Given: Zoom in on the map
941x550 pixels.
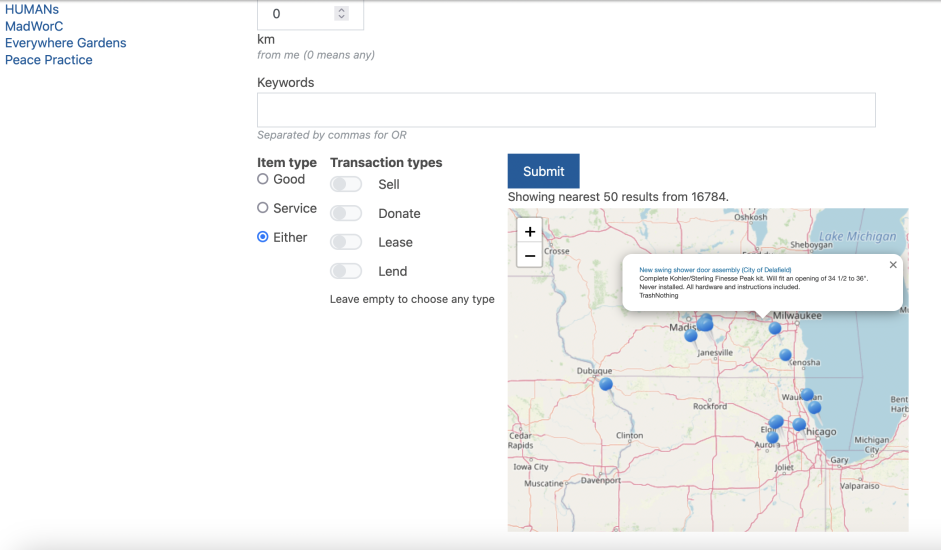Looking at the screenshot, I should pyautogui.click(x=530, y=231).
